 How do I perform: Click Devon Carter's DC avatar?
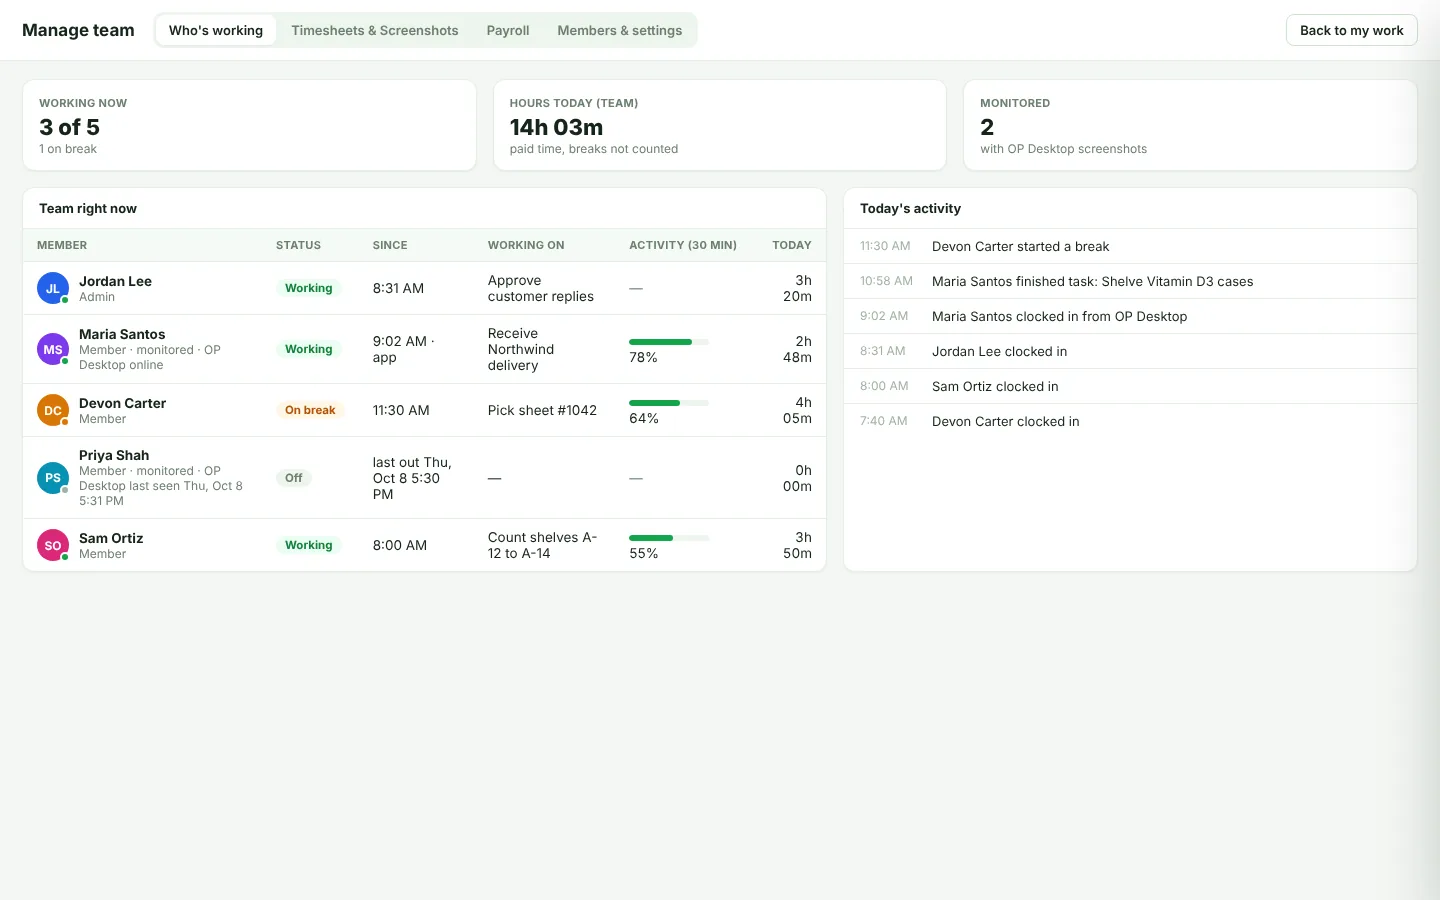tap(53, 410)
